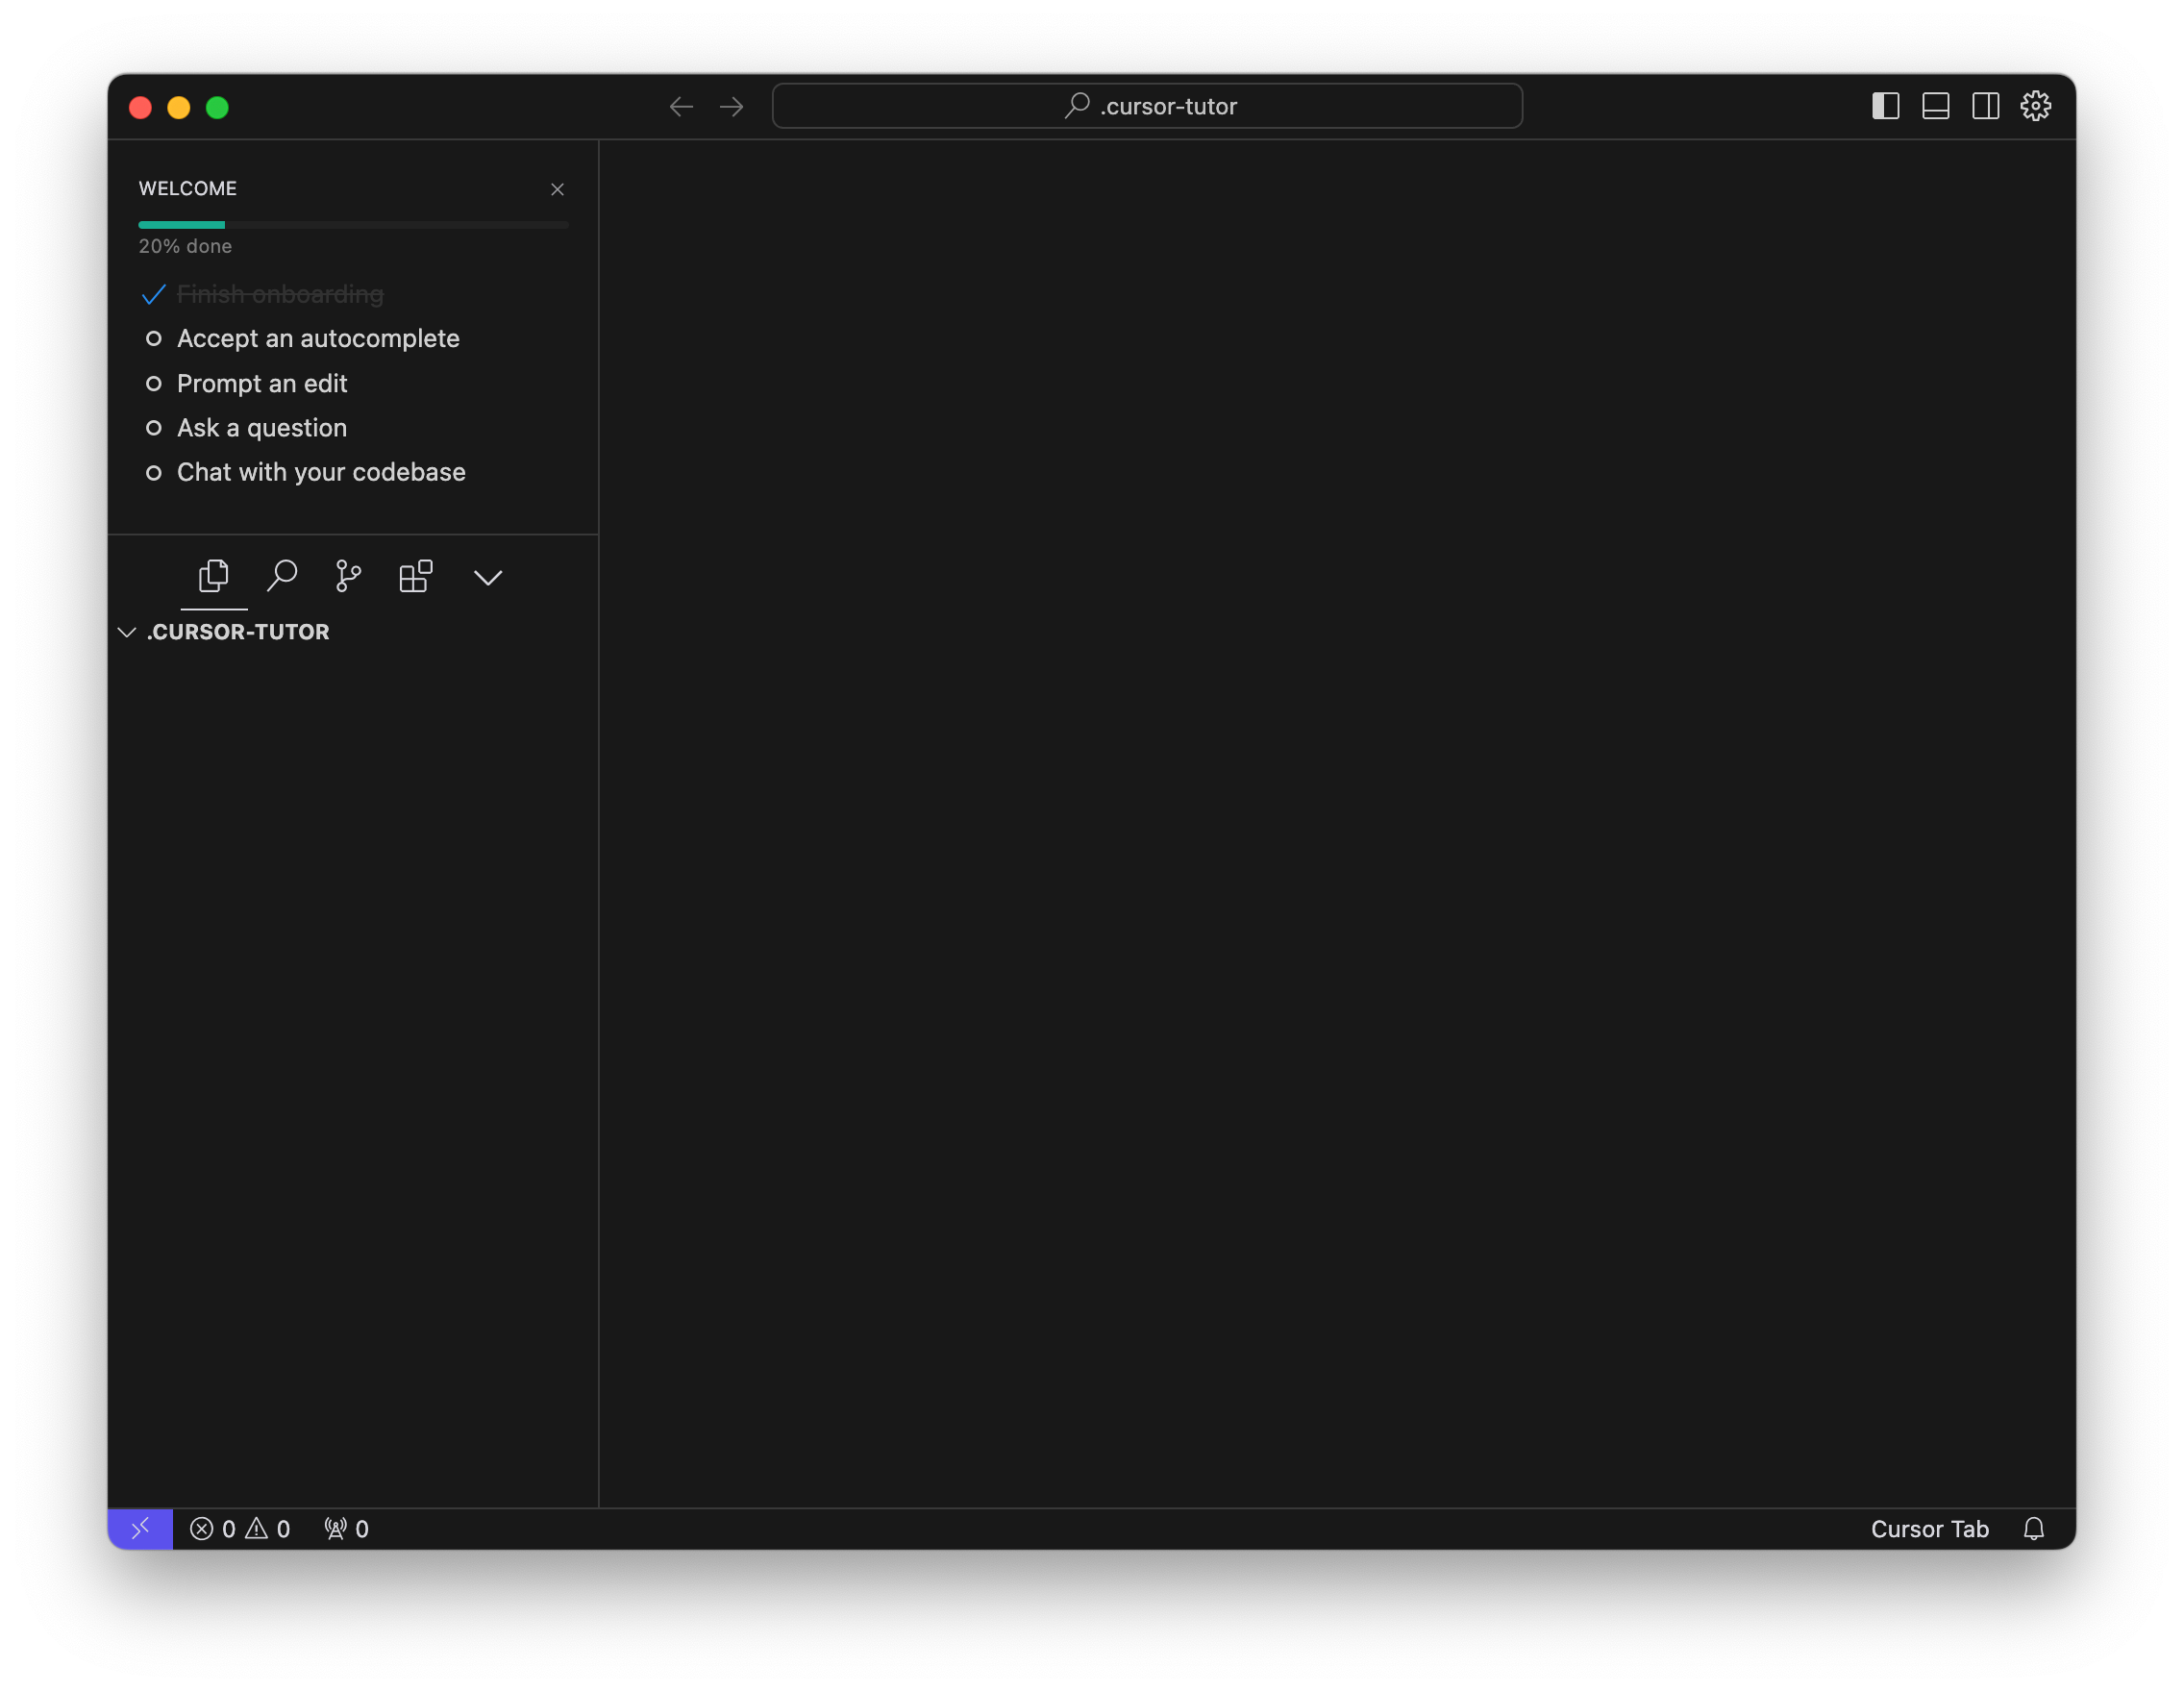Toggle the bottom panel layout
The image size is (2184, 1692).
tap(1935, 106)
